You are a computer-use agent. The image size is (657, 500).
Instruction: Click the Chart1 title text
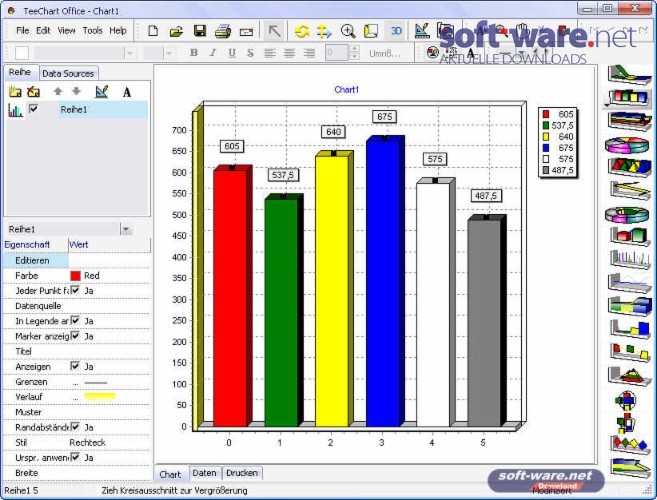(x=347, y=90)
